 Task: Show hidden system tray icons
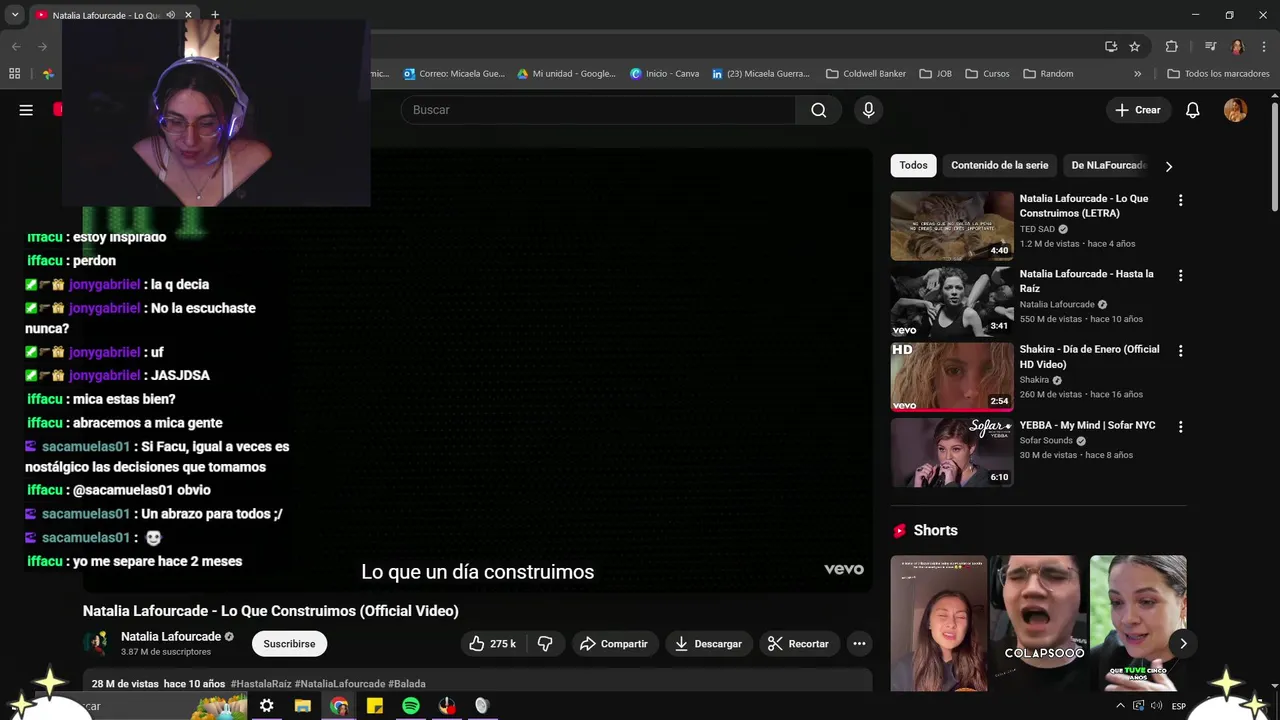pos(1120,706)
